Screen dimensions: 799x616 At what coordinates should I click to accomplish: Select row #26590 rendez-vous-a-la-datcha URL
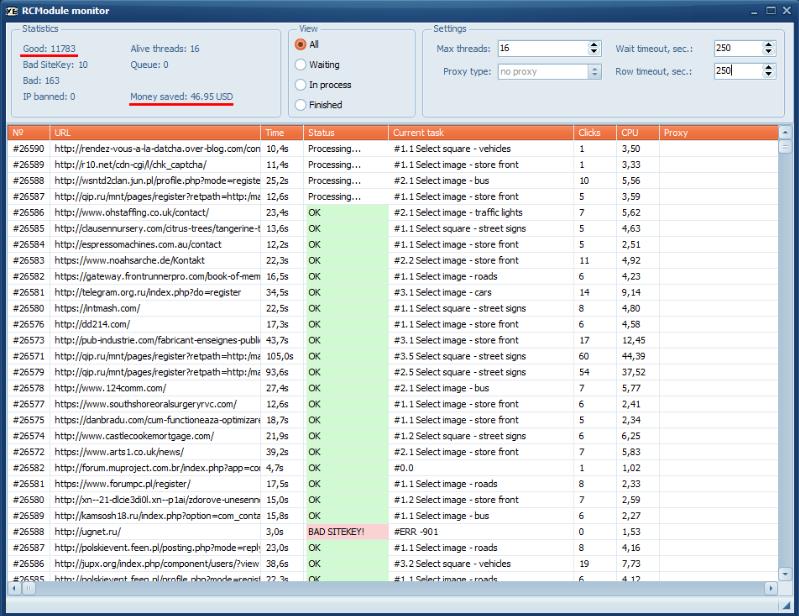(x=157, y=149)
